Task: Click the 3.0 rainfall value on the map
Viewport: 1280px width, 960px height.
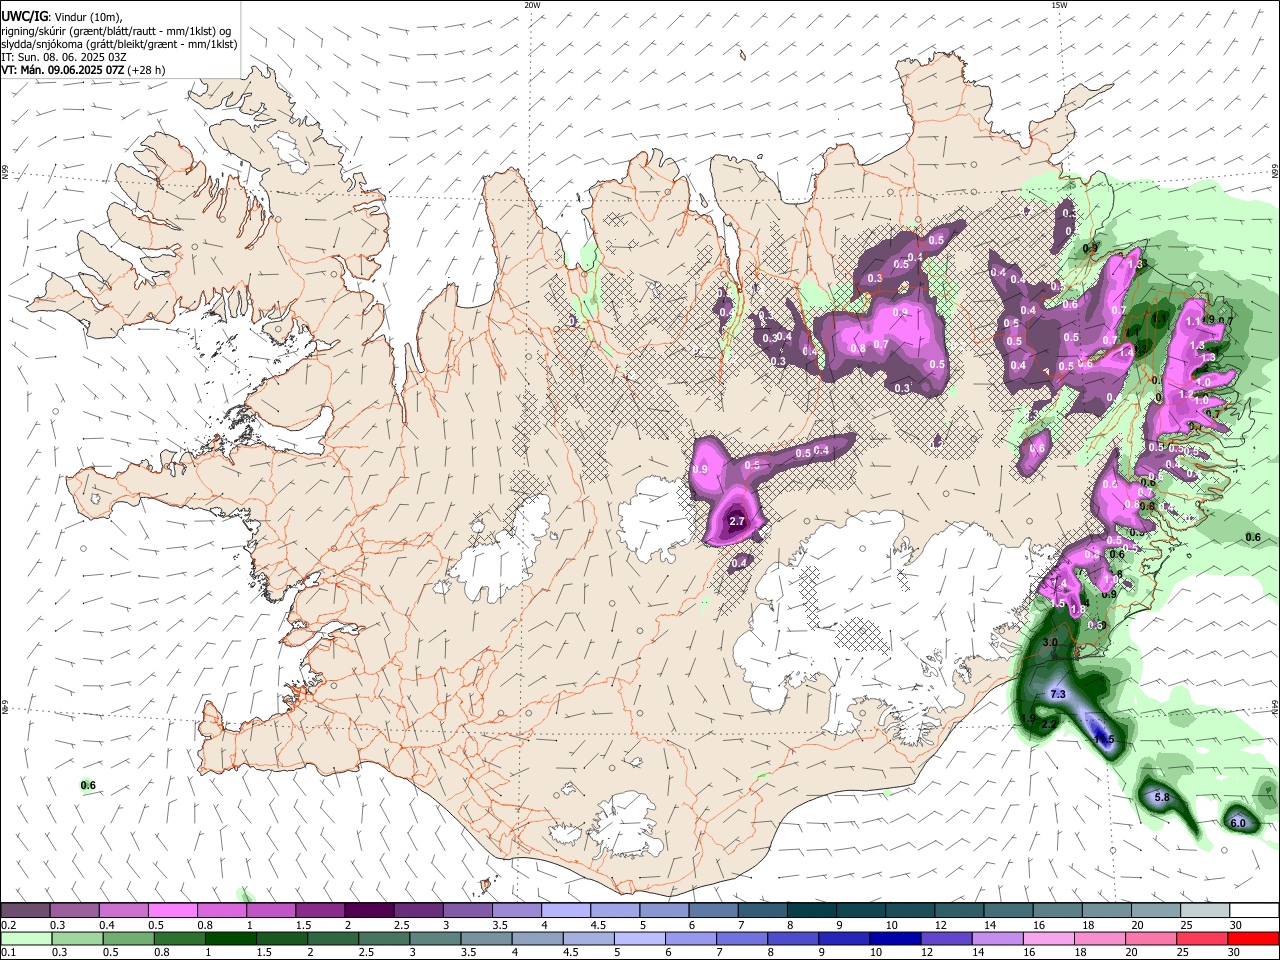Action: 1050,642
